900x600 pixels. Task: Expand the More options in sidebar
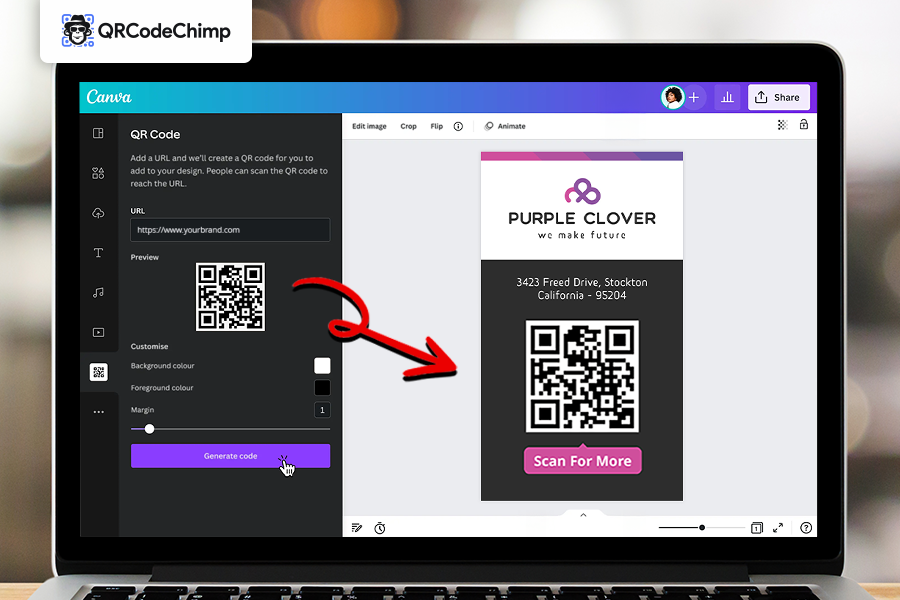(98, 411)
